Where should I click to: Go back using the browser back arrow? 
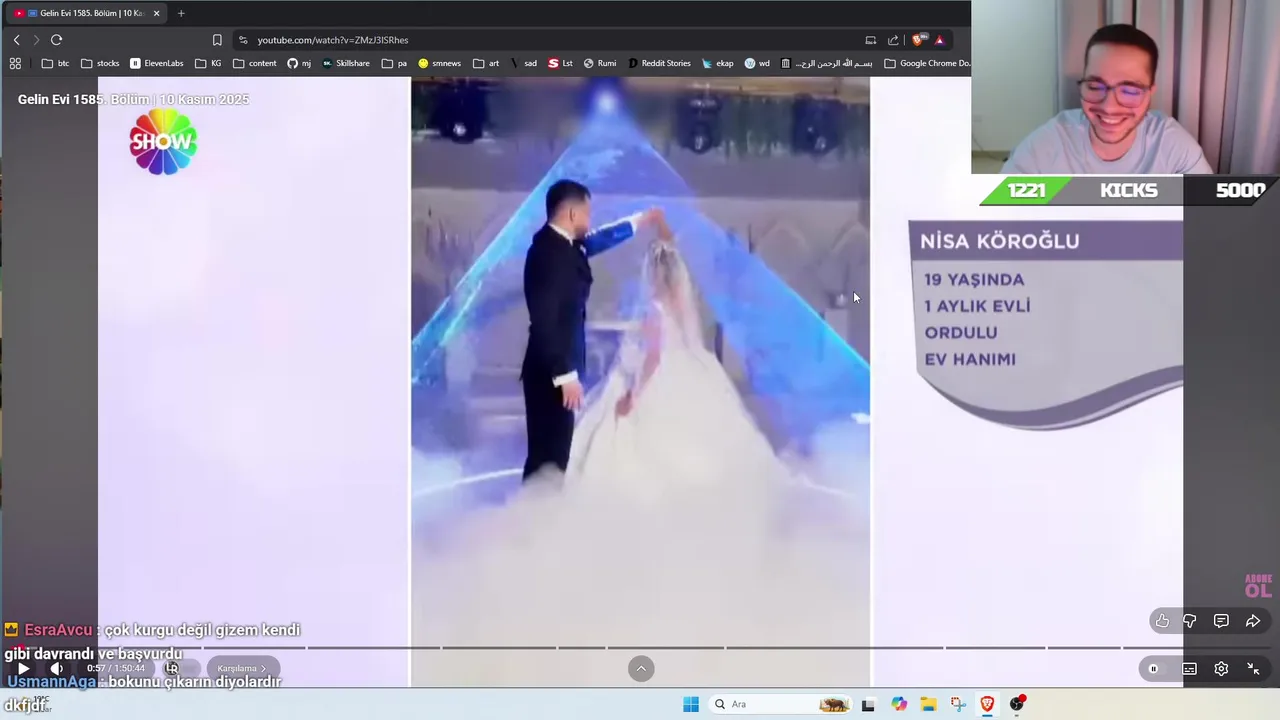(16, 40)
